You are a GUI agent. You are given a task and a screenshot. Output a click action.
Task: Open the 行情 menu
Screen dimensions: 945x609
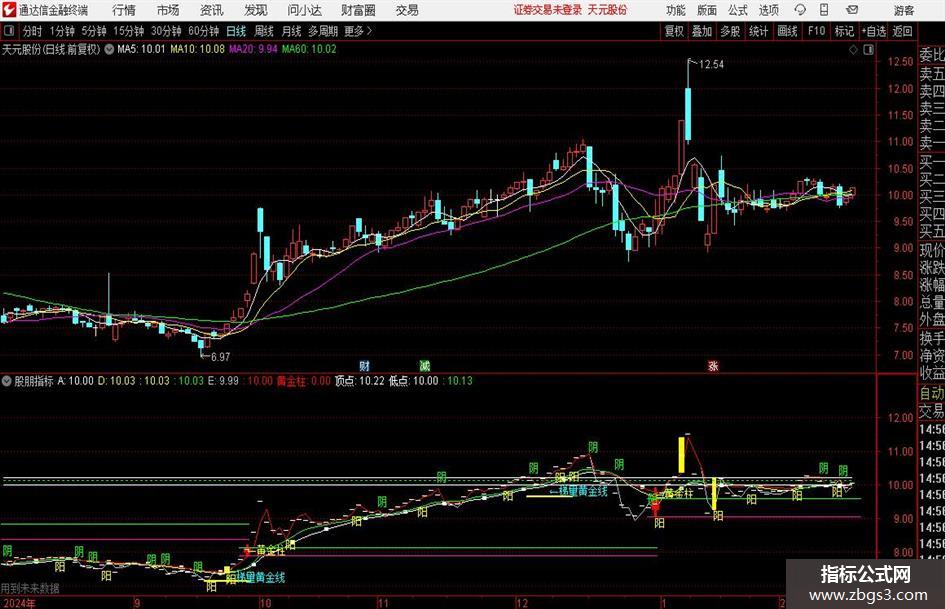coord(124,10)
